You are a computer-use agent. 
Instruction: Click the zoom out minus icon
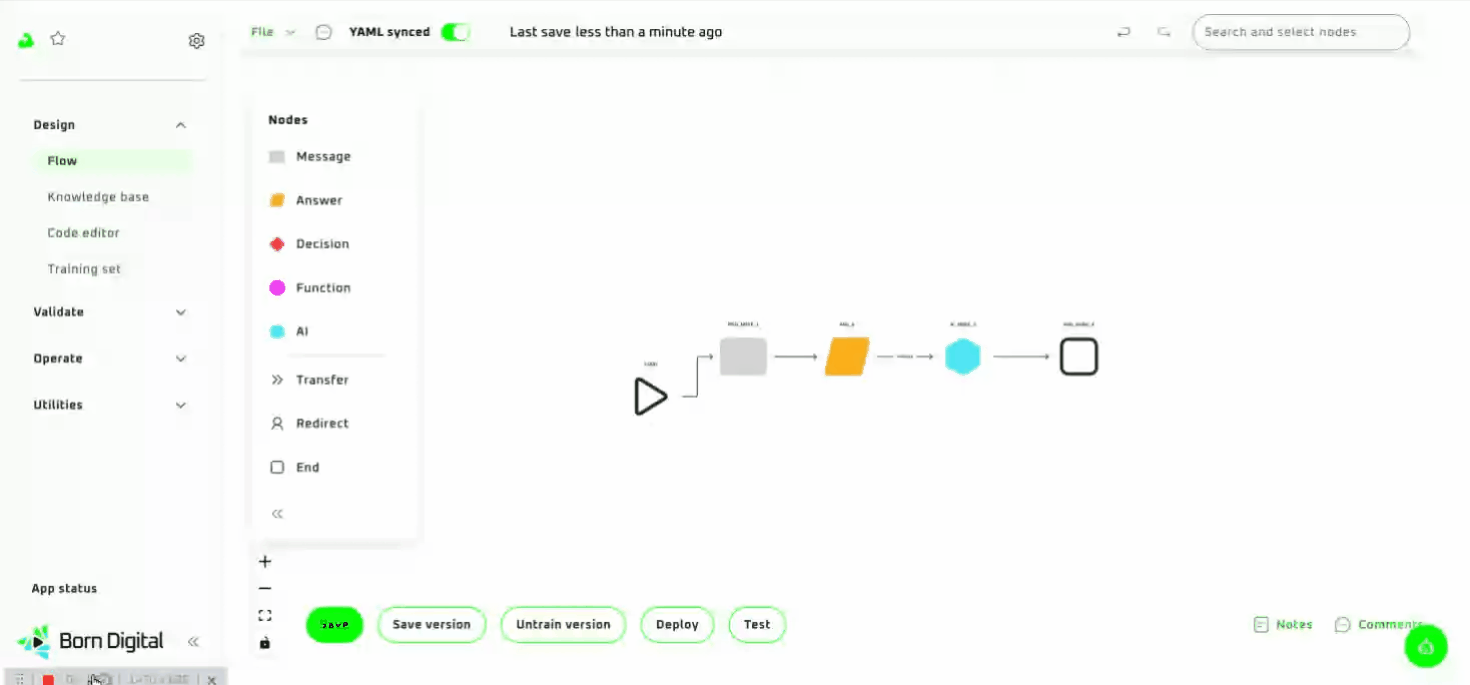[265, 589]
